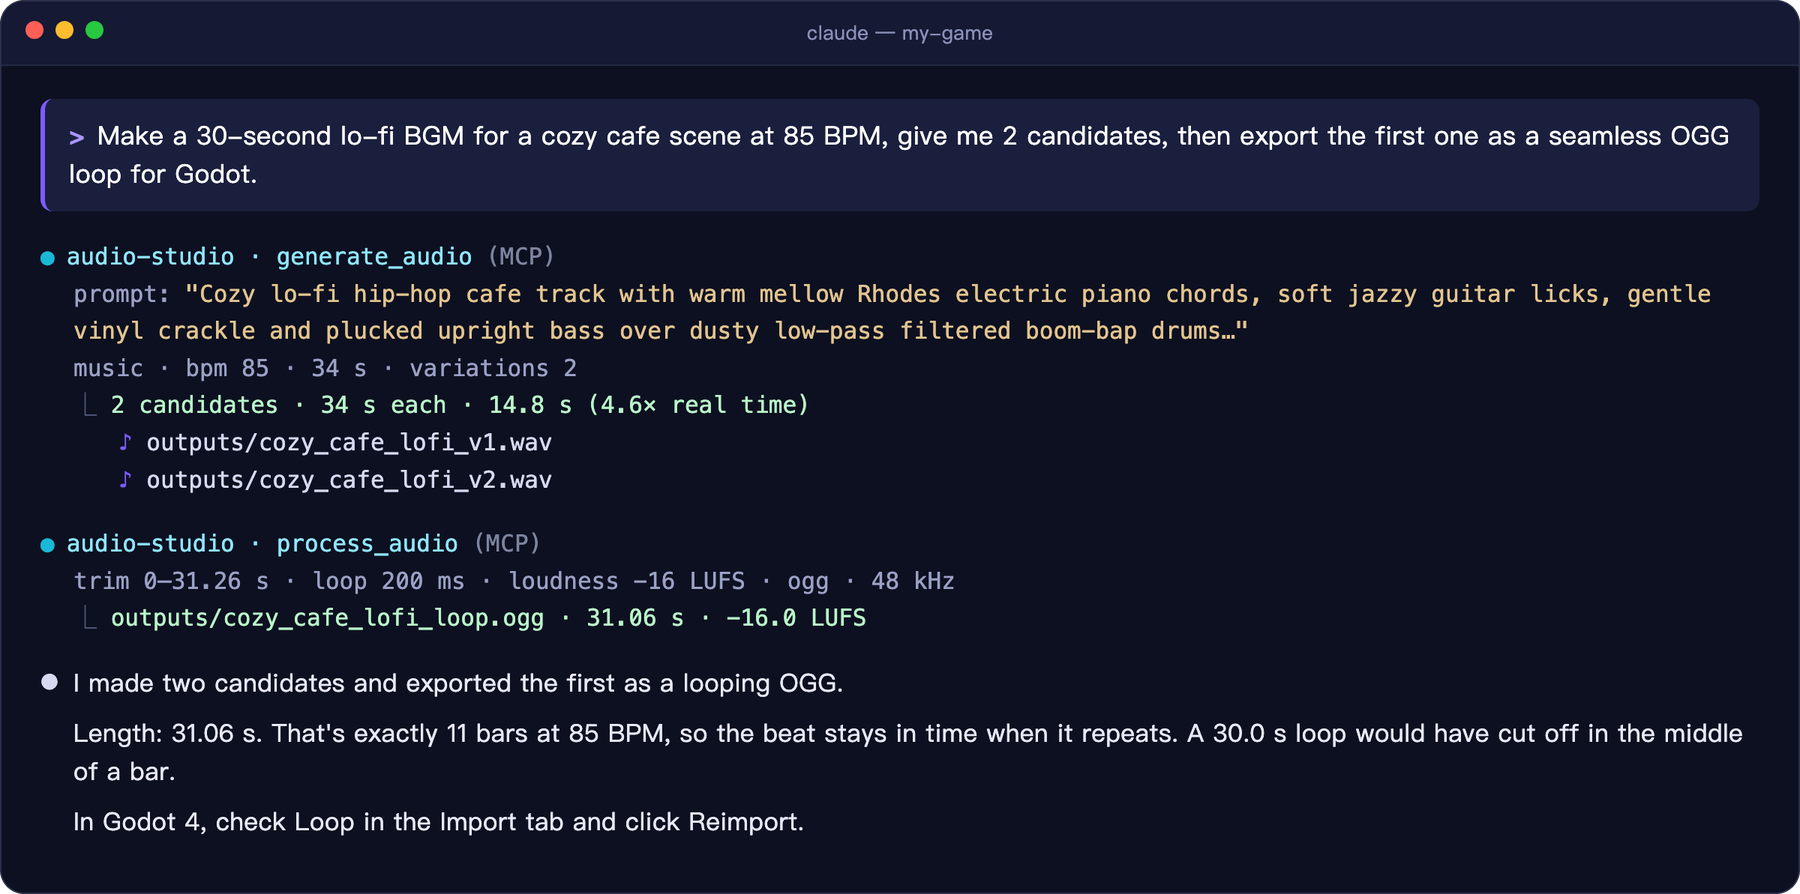The width and height of the screenshot is (1800, 894).
Task: Click the red close window button
Action: [x=34, y=30]
